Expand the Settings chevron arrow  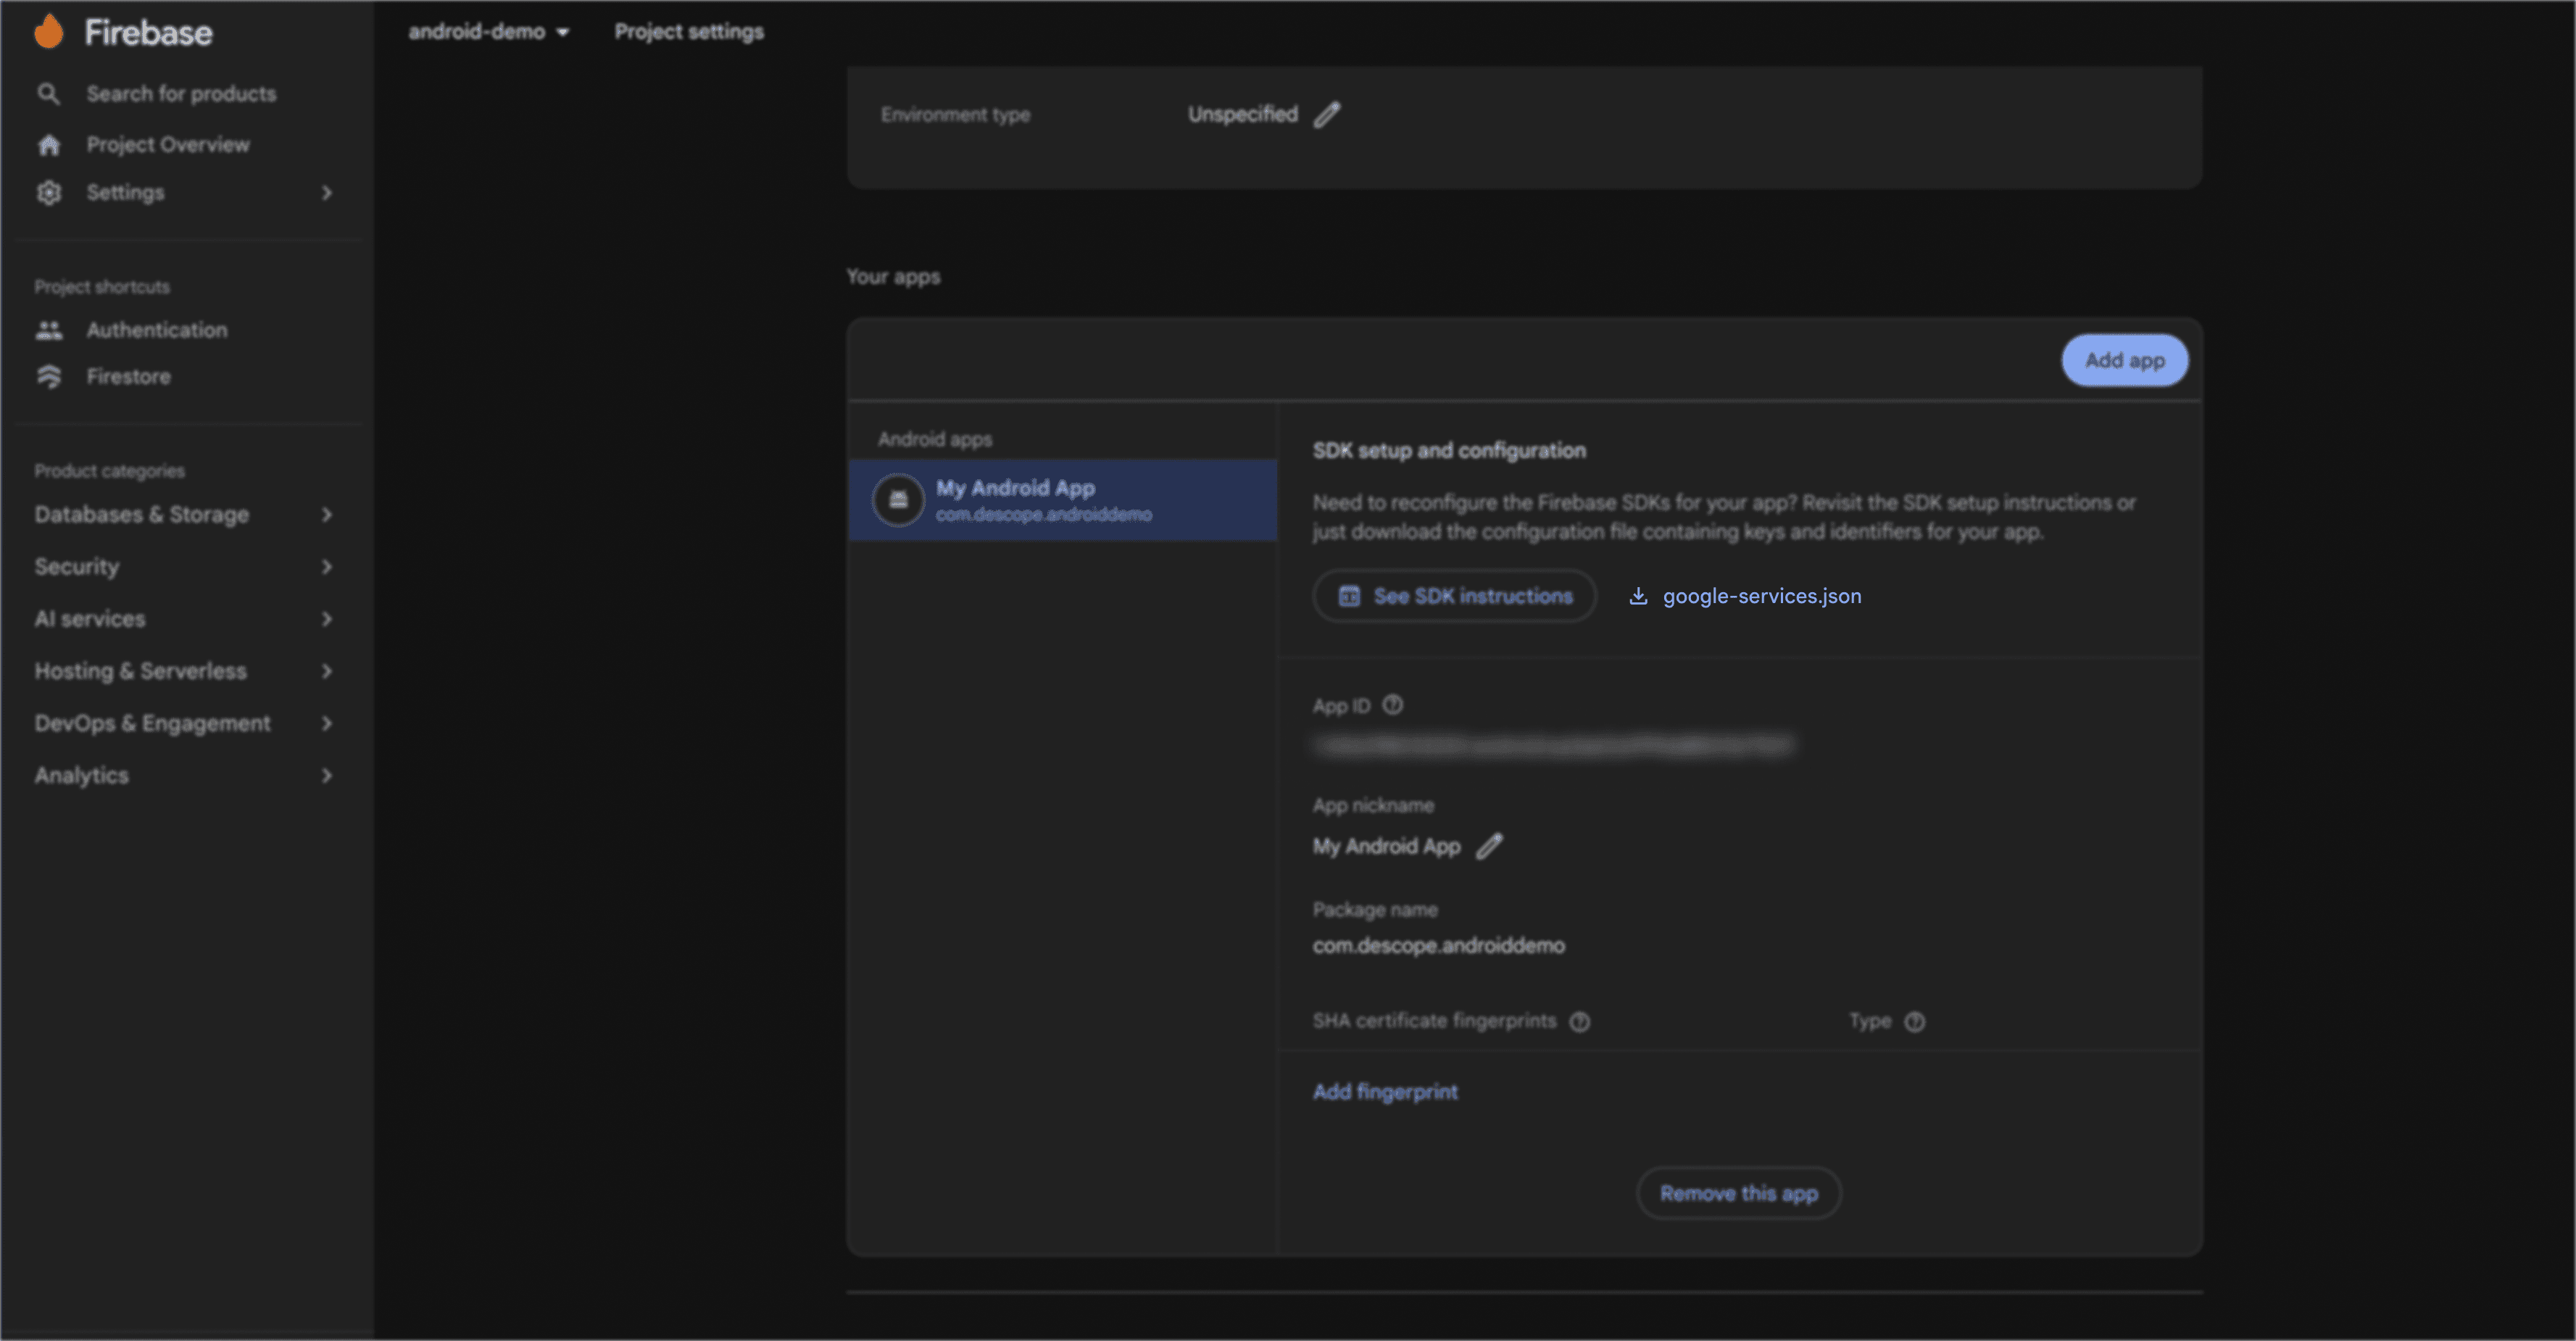(x=326, y=193)
